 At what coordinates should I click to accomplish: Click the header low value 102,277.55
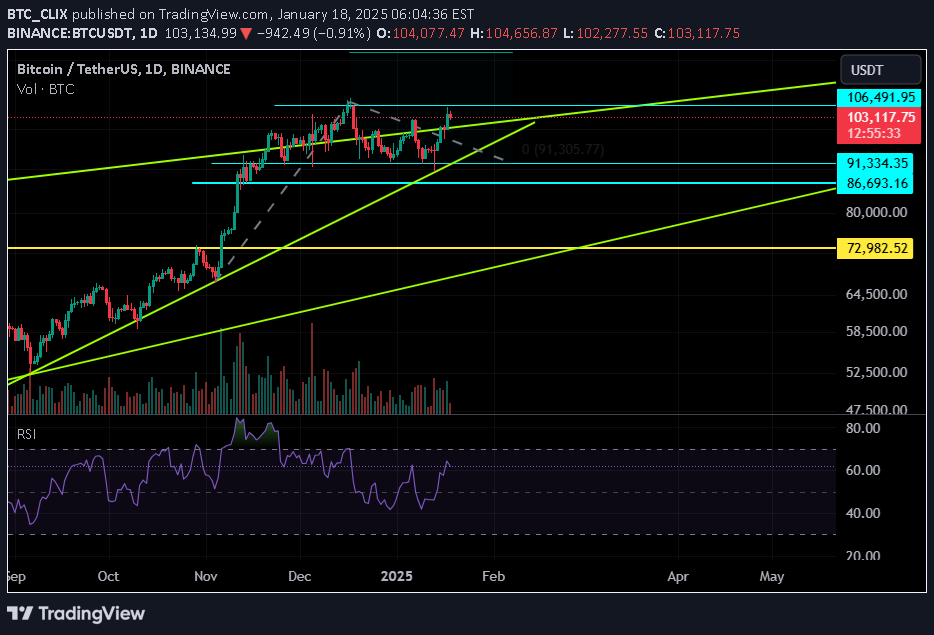pyautogui.click(x=612, y=33)
